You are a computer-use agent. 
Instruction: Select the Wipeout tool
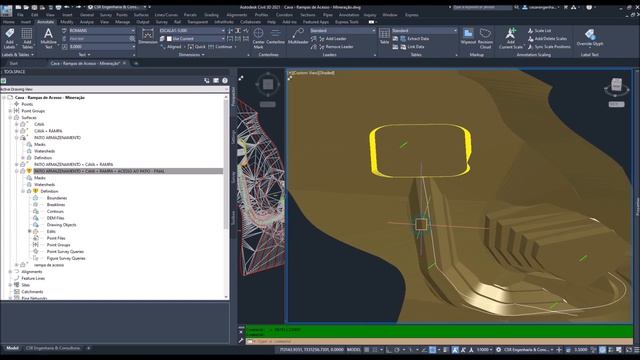[x=468, y=36]
